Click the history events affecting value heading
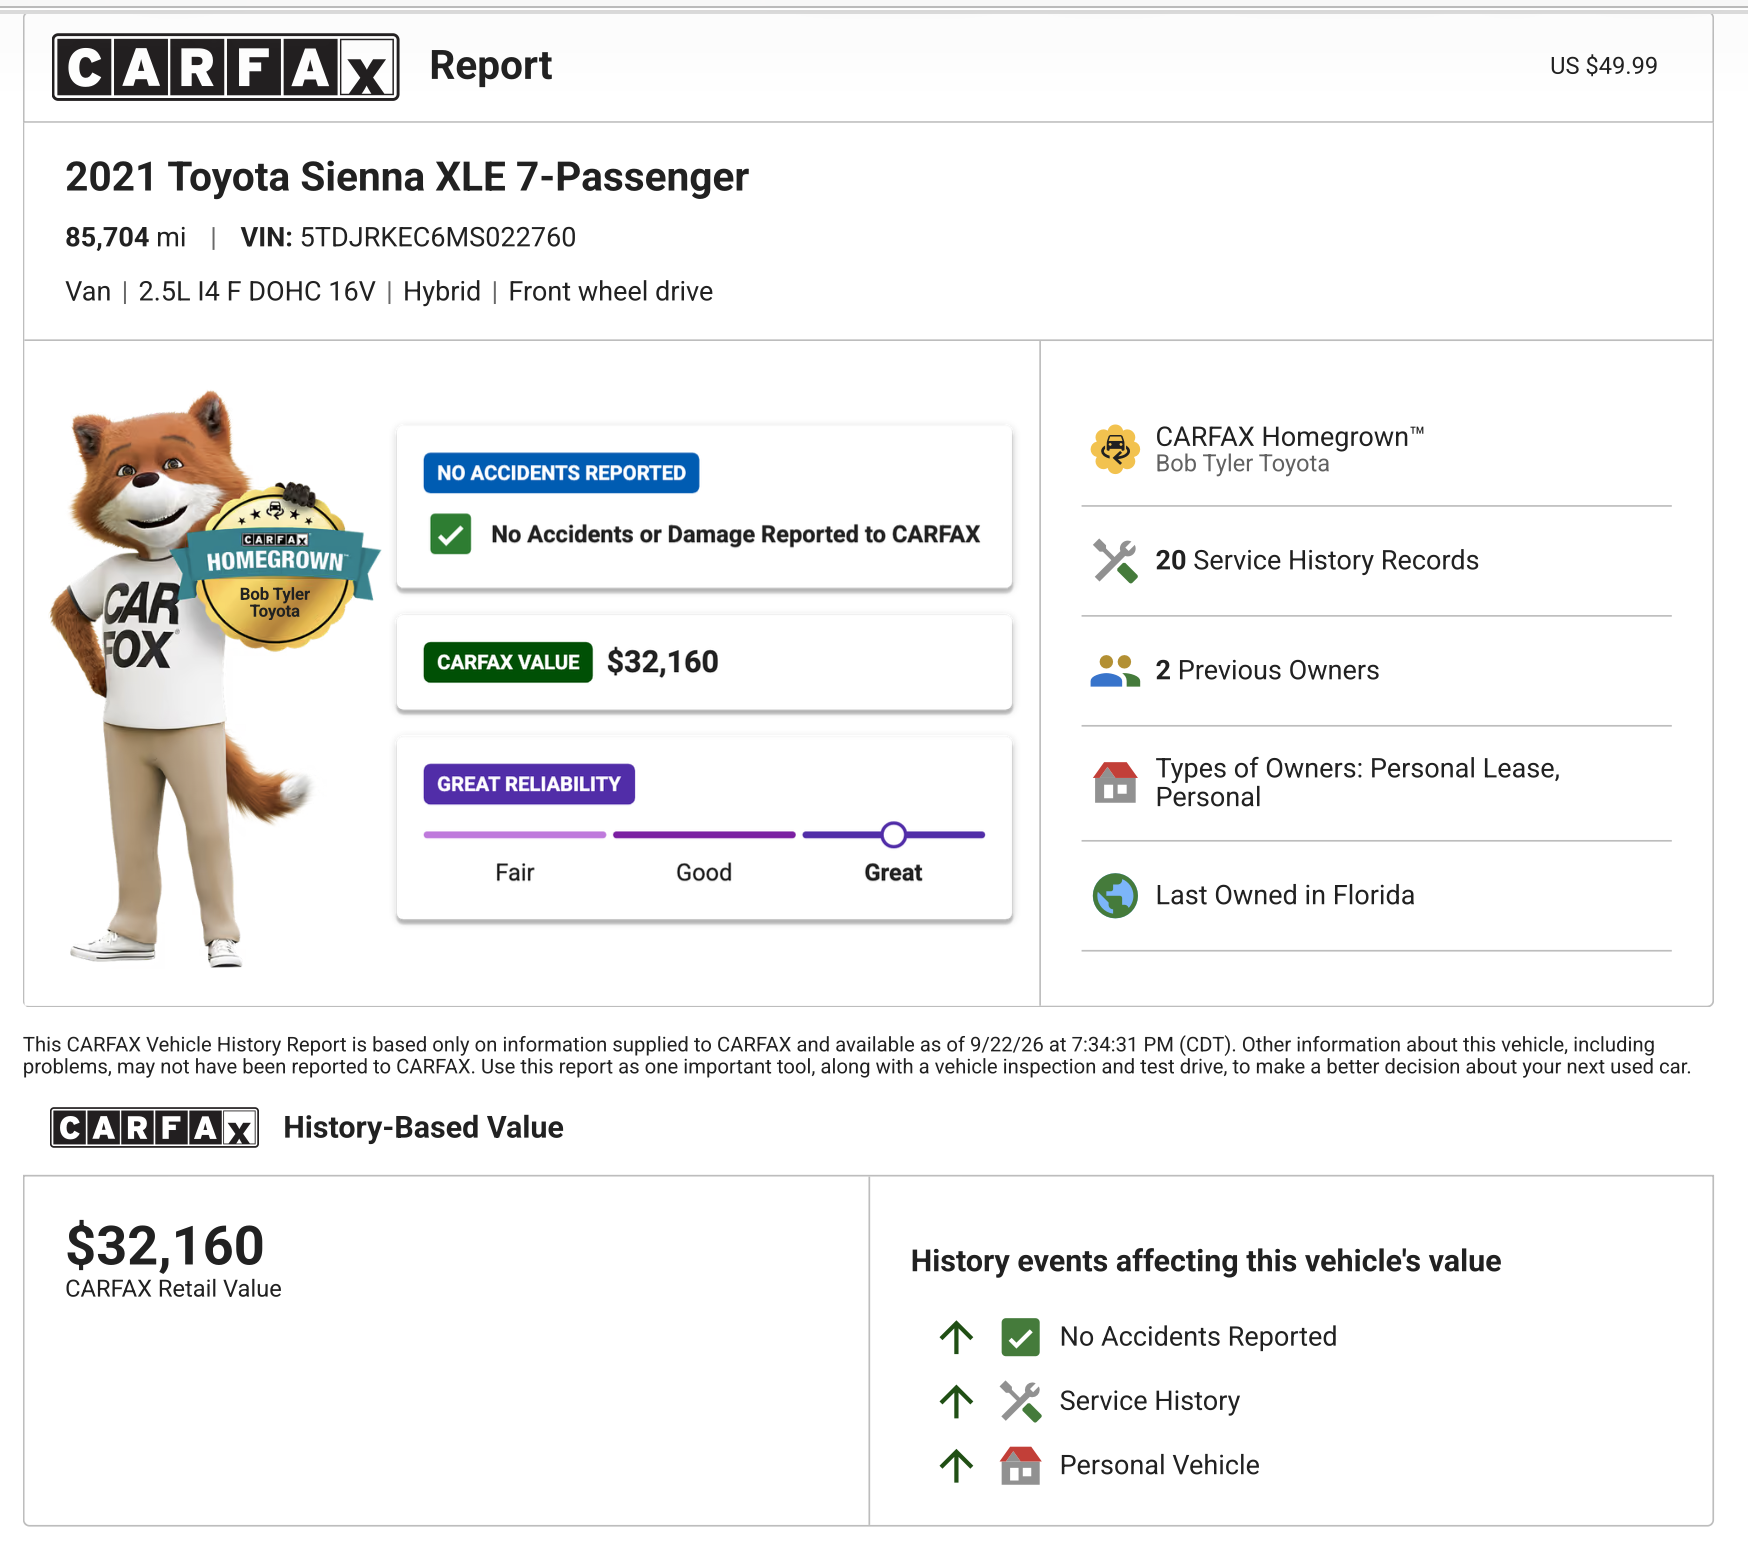 tap(1206, 1261)
